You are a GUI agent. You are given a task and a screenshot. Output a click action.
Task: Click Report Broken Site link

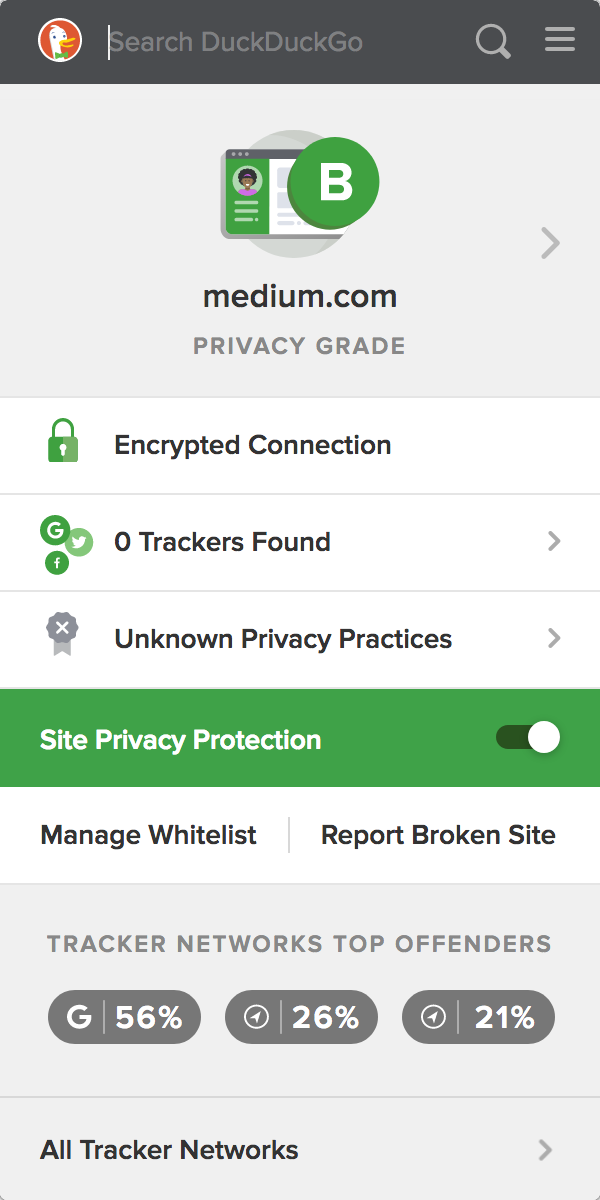[x=438, y=835]
